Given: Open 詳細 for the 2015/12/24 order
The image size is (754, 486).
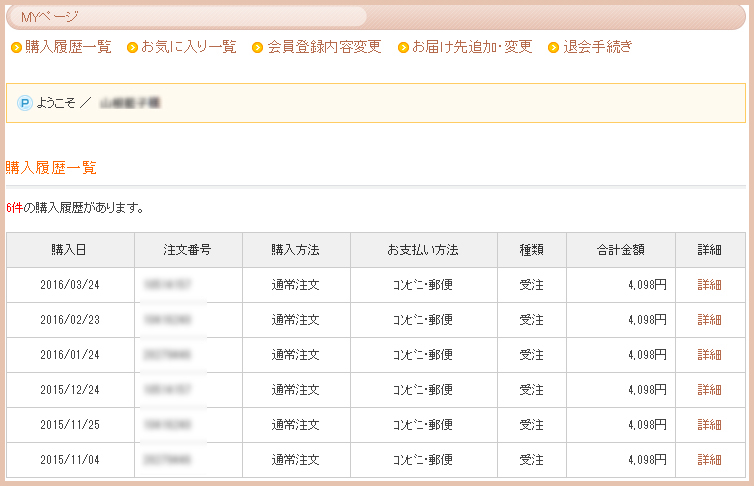Looking at the screenshot, I should coord(709,390).
